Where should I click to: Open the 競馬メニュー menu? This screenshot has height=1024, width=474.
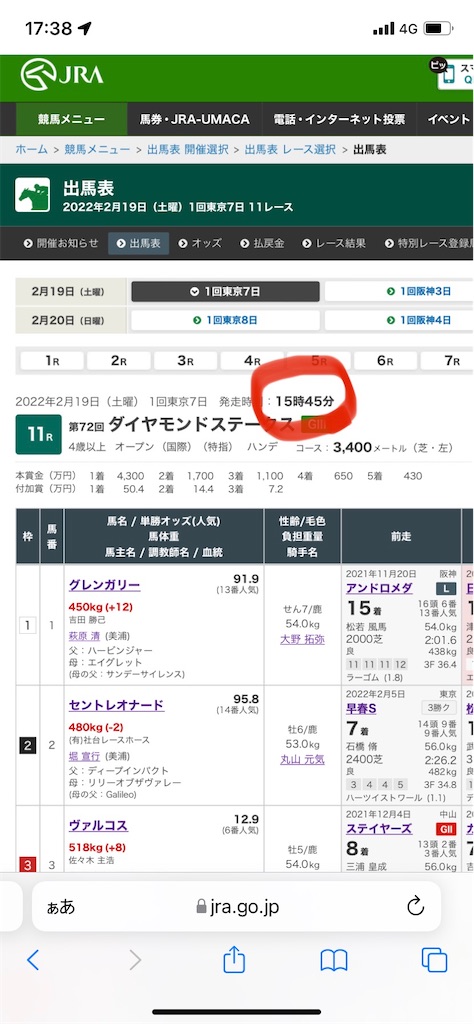pyautogui.click(x=71, y=119)
